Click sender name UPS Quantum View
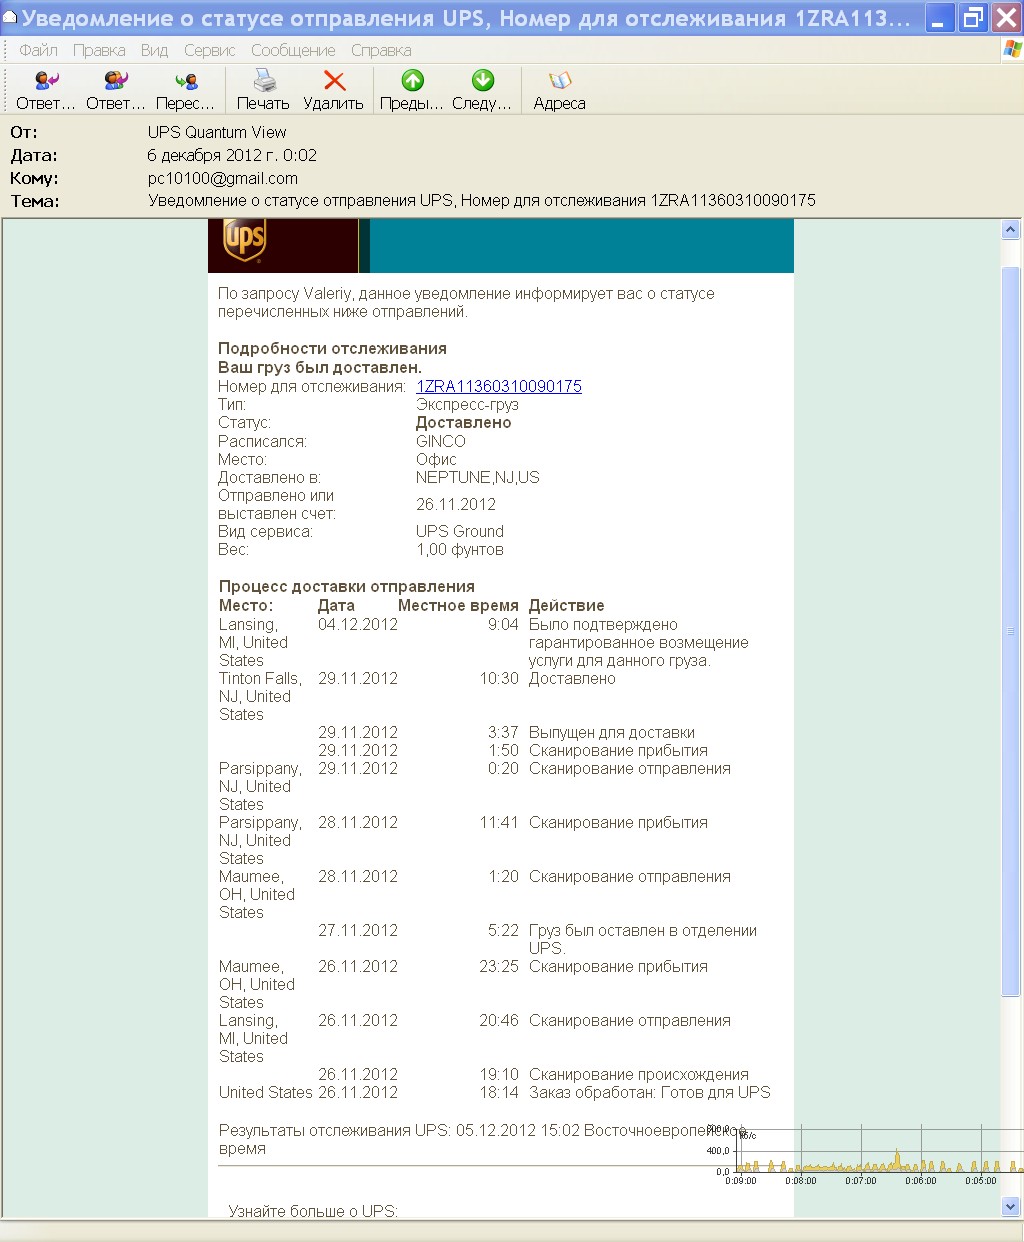The image size is (1024, 1242). point(217,132)
